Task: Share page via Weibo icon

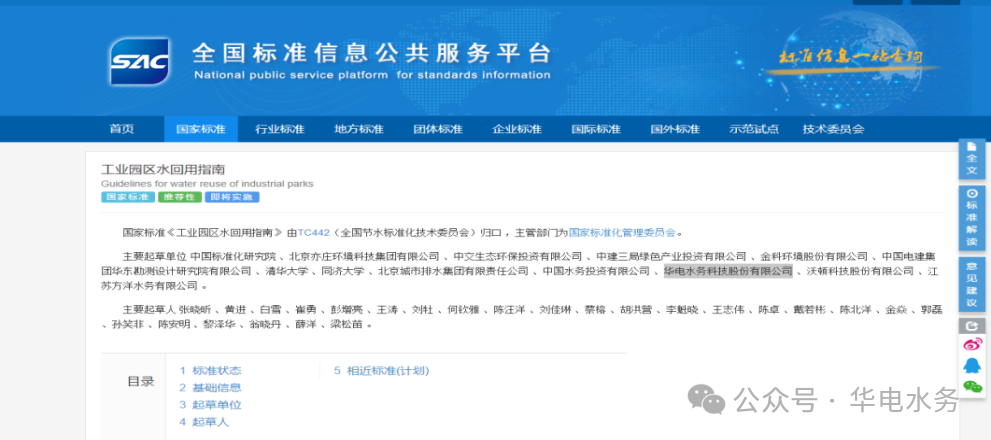Action: point(972,345)
